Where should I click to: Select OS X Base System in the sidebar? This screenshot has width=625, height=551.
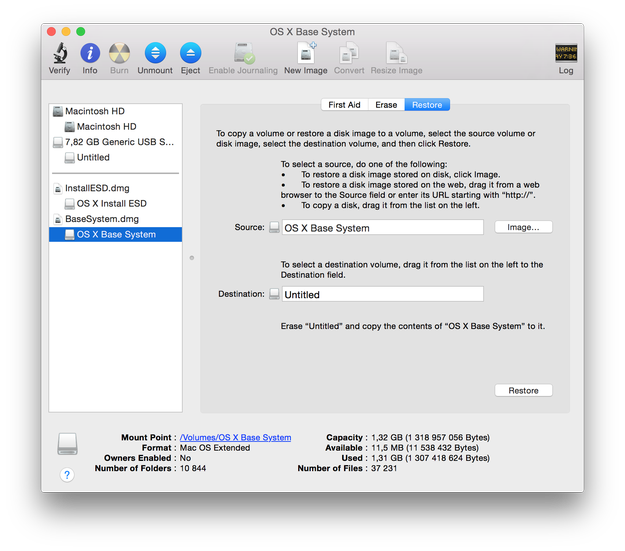pos(115,234)
